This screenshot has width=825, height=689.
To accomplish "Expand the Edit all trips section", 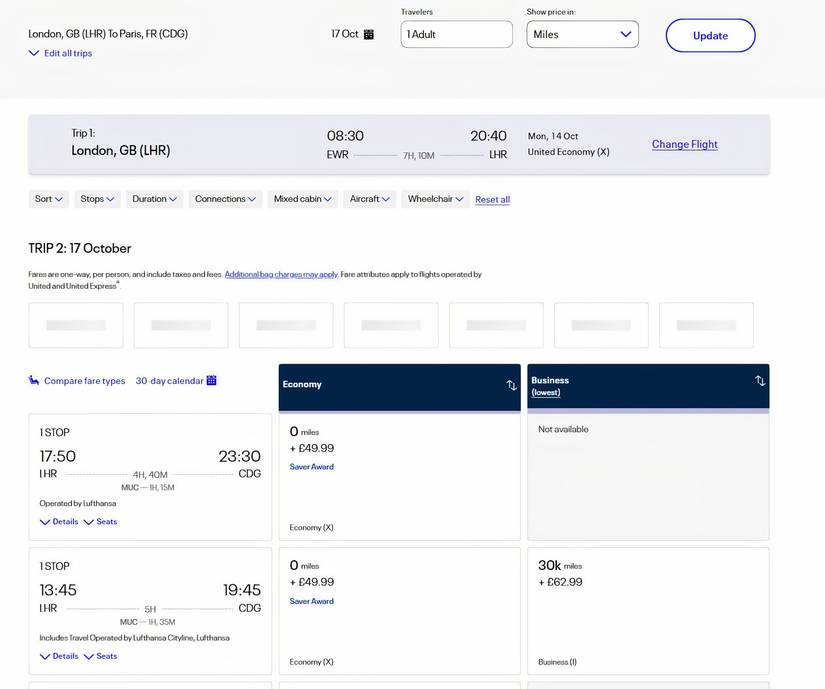I will [x=62, y=52].
